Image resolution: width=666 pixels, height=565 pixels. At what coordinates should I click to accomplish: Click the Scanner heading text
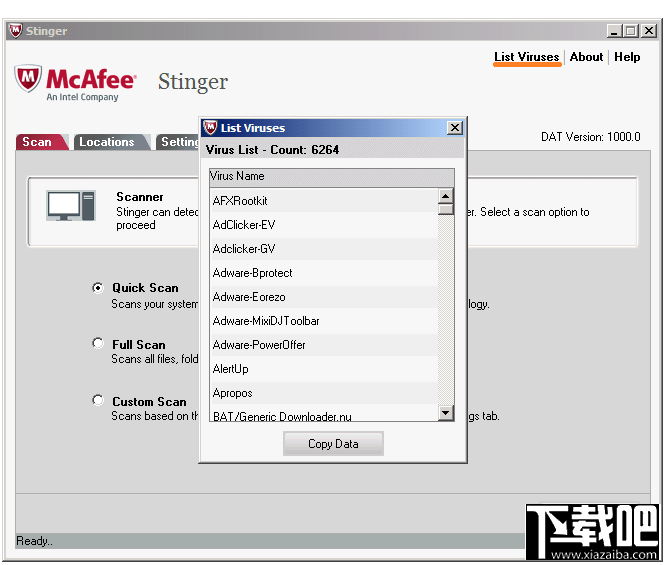(140, 197)
